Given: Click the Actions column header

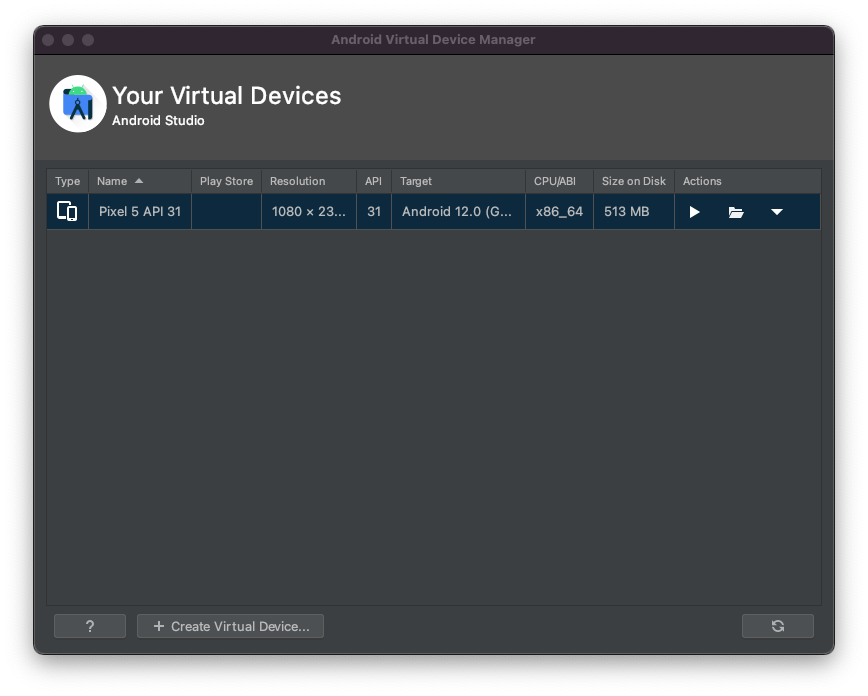Looking at the screenshot, I should [x=747, y=181].
